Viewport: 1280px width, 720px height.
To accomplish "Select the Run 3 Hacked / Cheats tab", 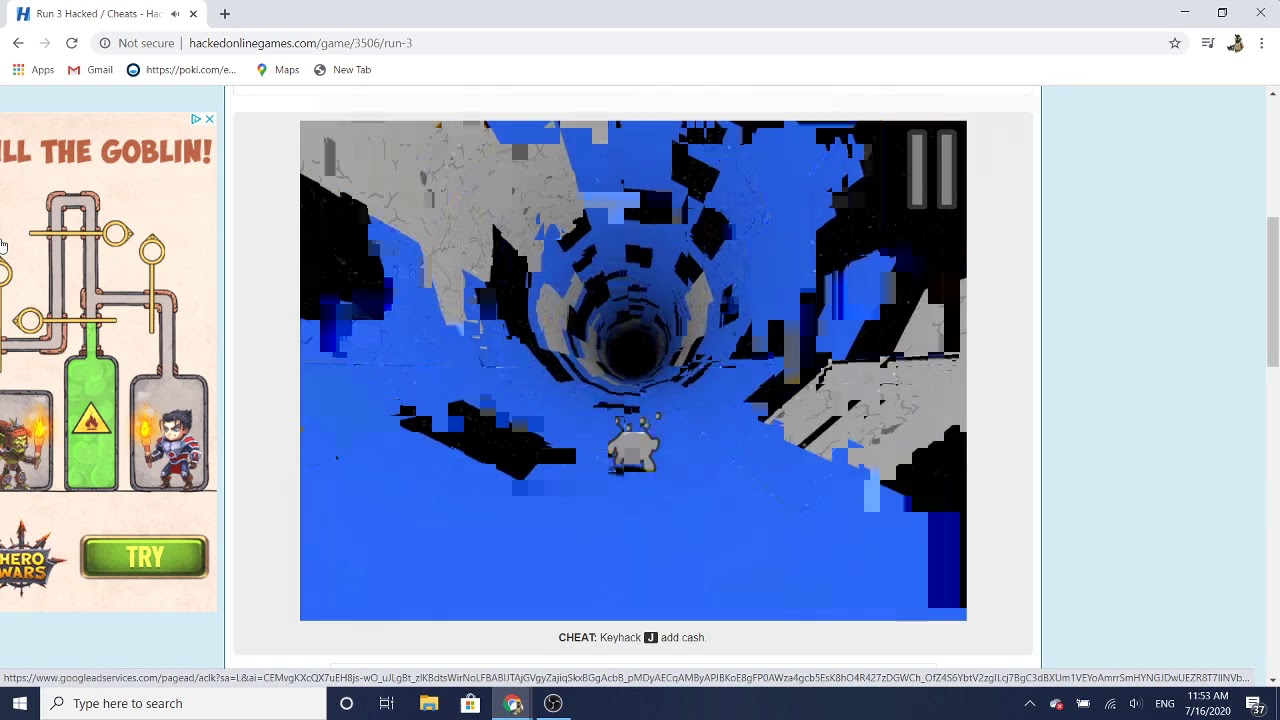I will point(105,14).
